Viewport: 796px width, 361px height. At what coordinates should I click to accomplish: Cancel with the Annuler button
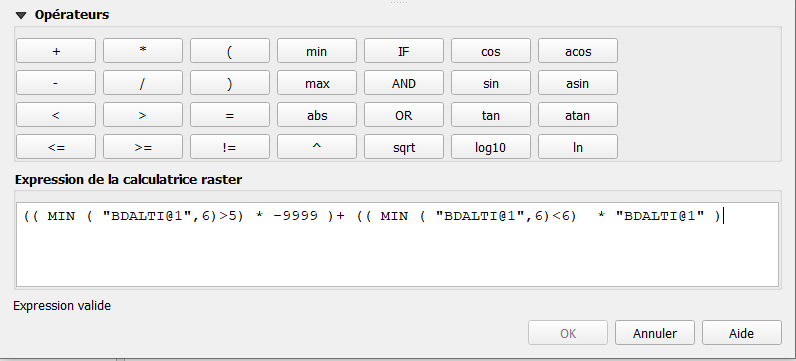(655, 333)
